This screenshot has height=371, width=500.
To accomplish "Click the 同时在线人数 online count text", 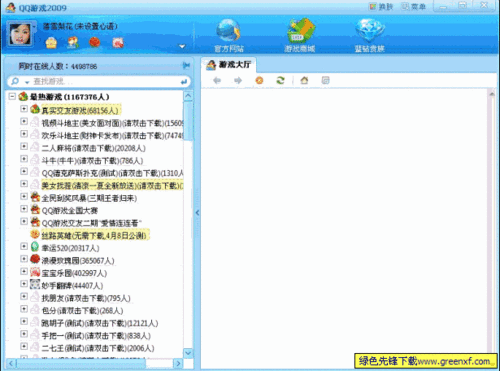I will [58, 66].
